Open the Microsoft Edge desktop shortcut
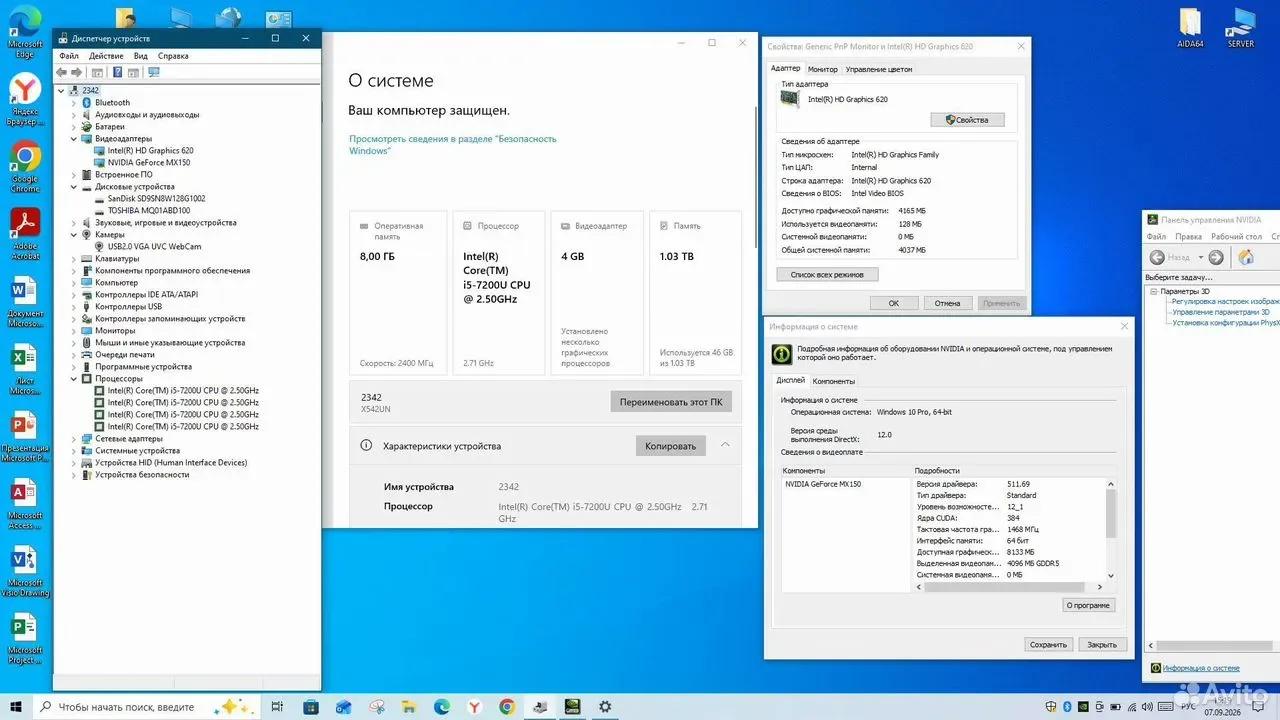The width and height of the screenshot is (1280, 720). 25,30
